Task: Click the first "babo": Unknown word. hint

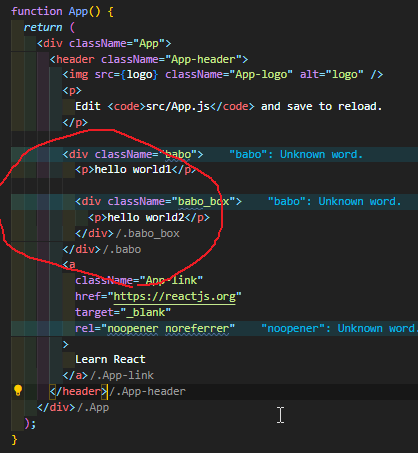Action: 296,154
